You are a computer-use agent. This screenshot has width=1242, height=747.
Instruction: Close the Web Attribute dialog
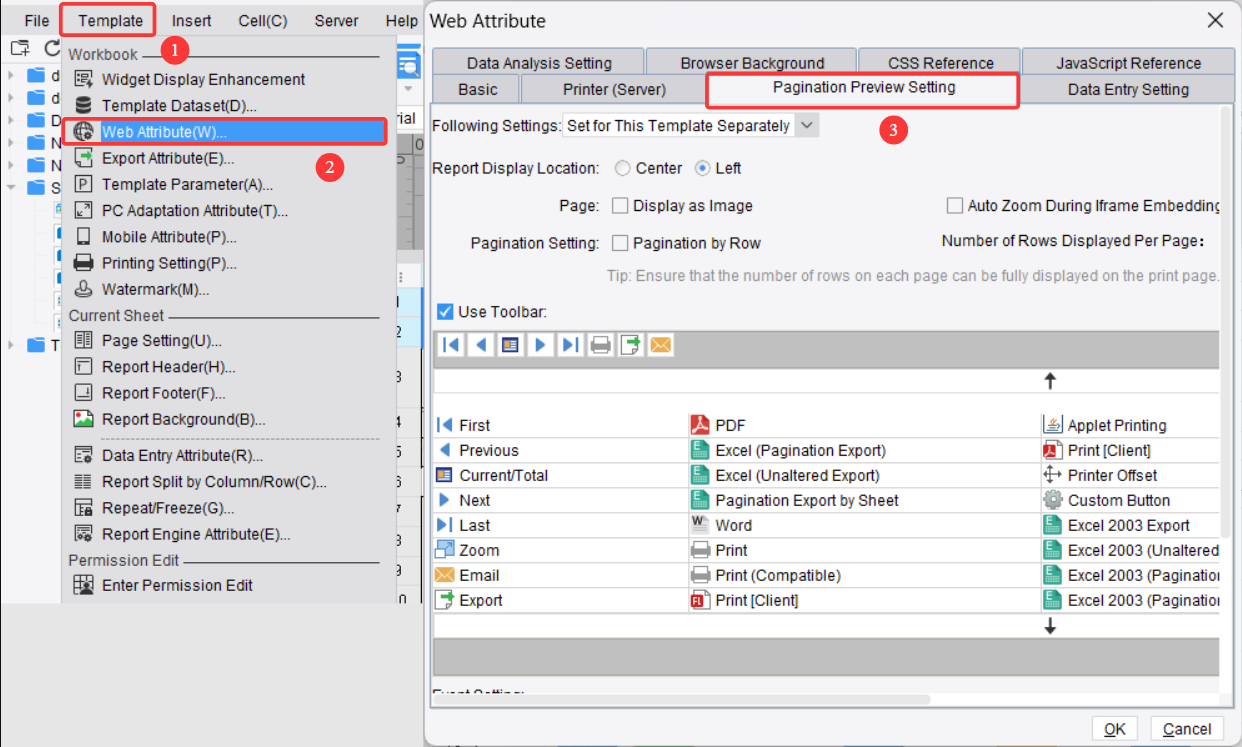[1215, 20]
